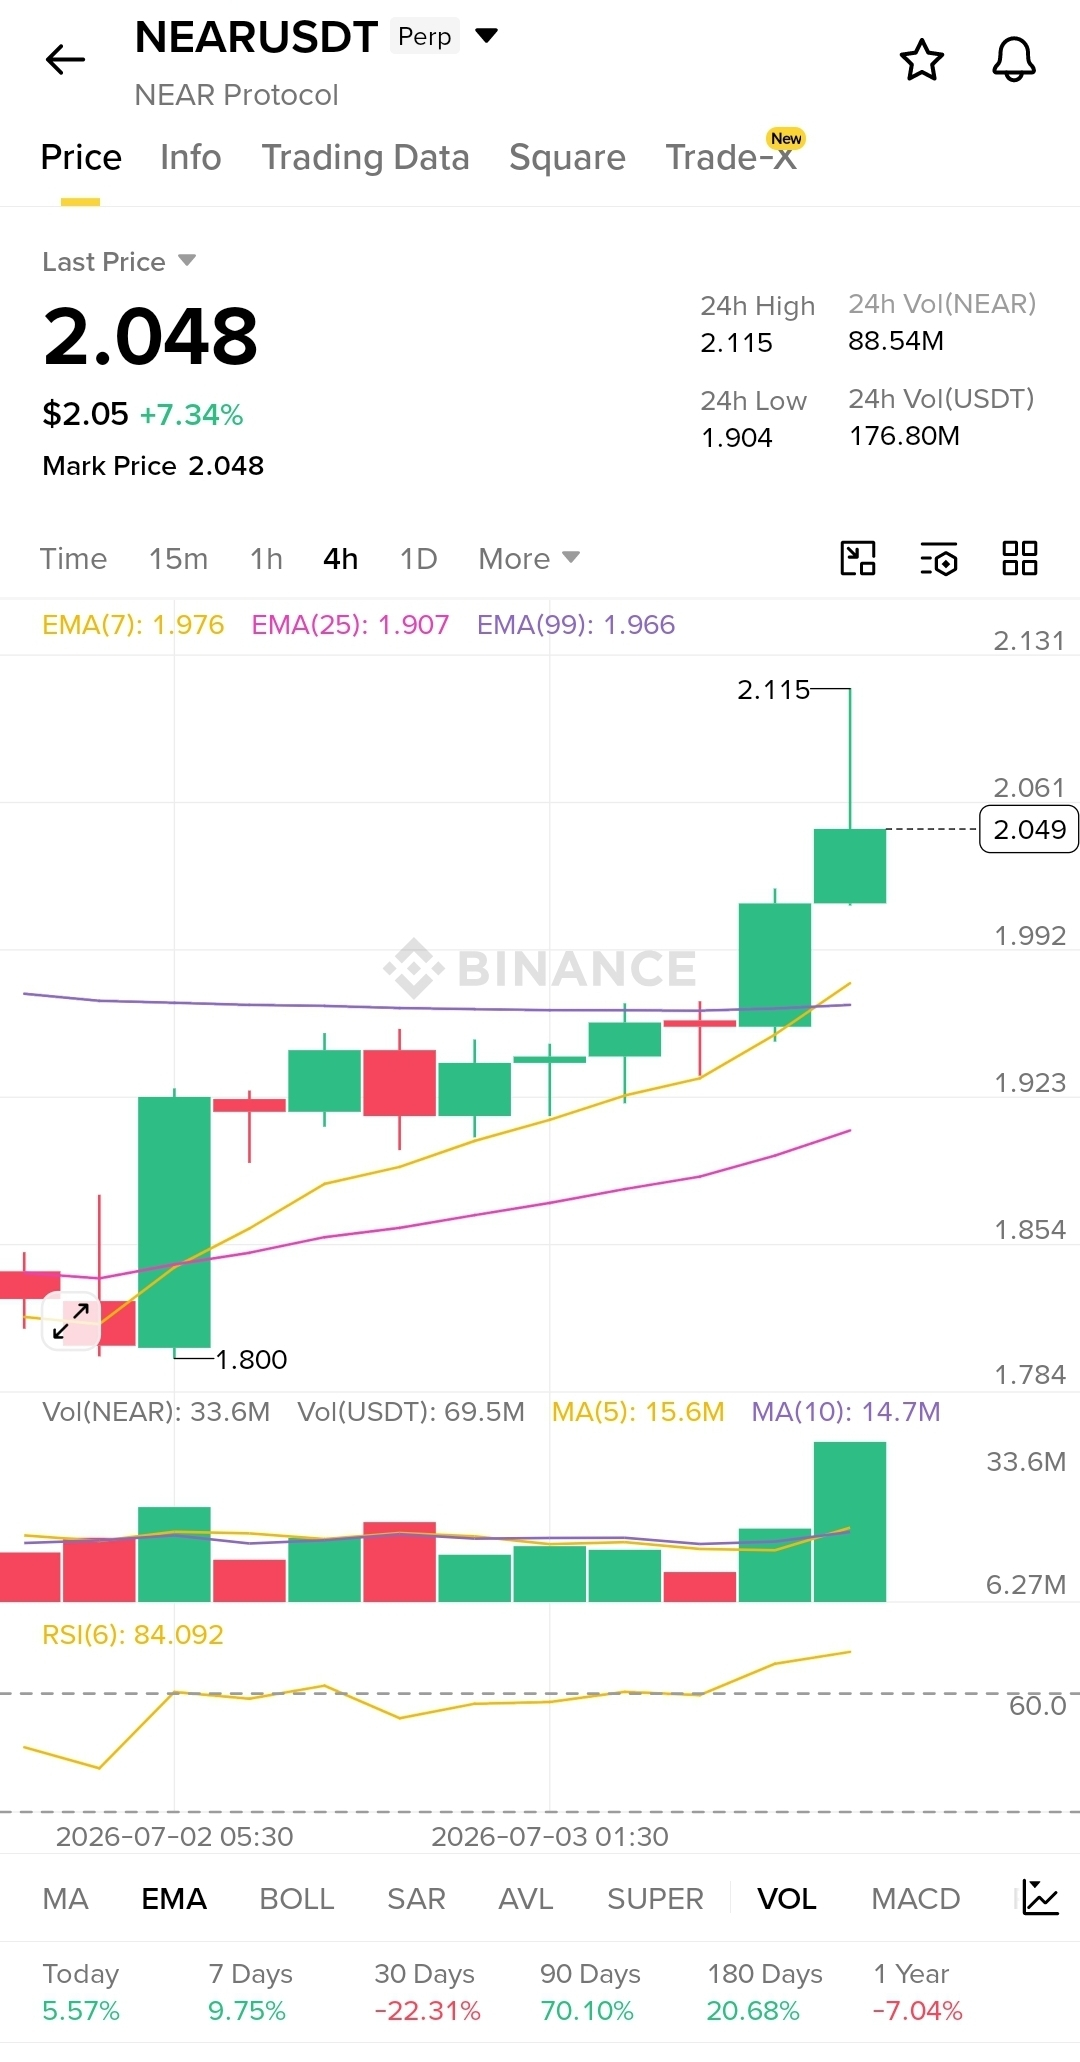Viewport: 1080px width, 2062px height.
Task: Tap the 1.800 low price marker
Action: point(251,1360)
